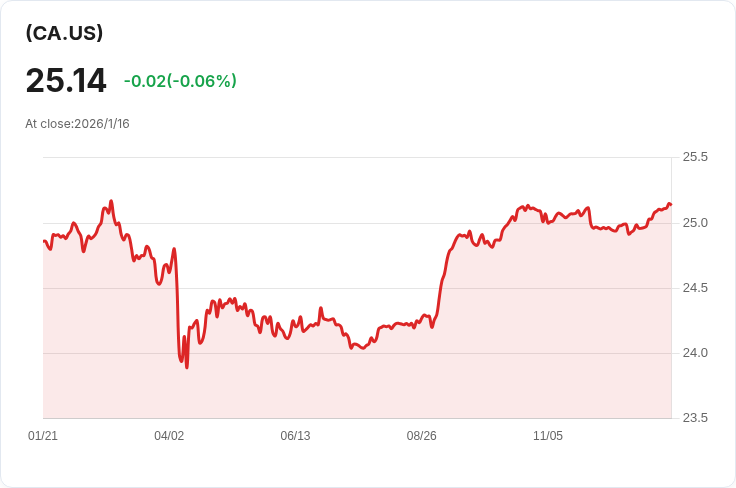The image size is (736, 488).
Task: Click the 01/21 date on x-axis
Action: point(43,436)
